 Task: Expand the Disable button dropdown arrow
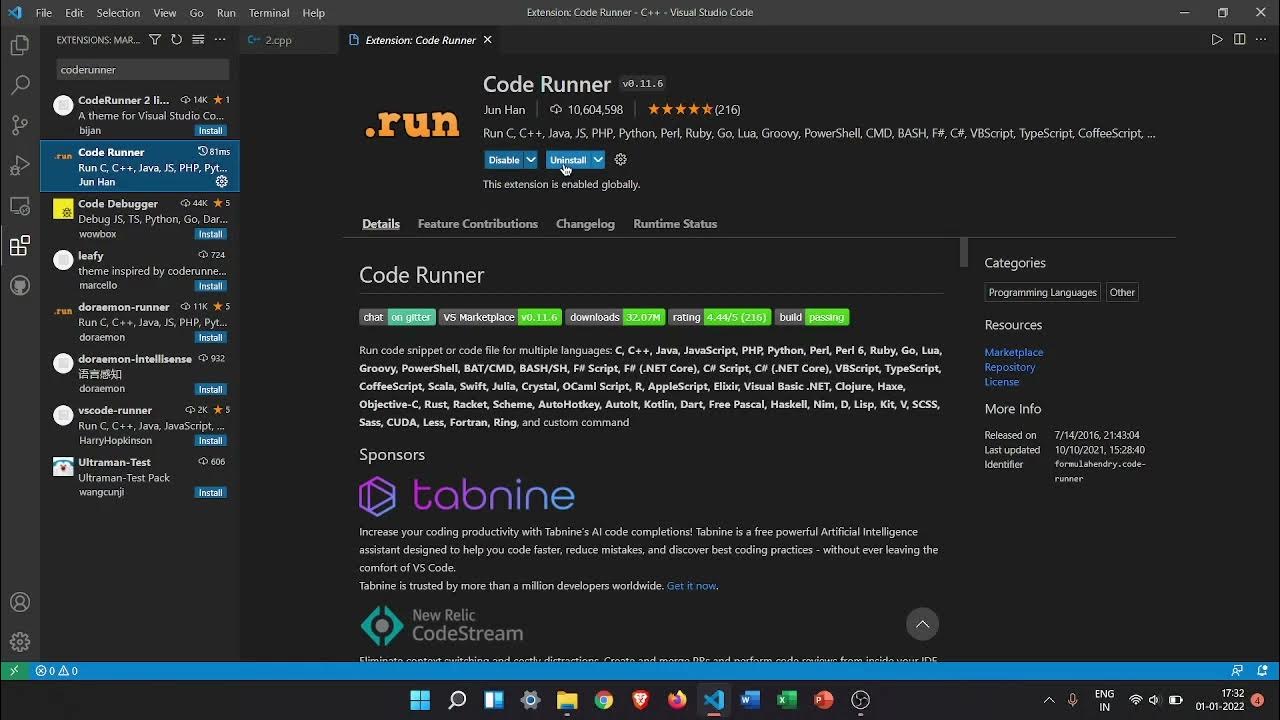pos(531,160)
